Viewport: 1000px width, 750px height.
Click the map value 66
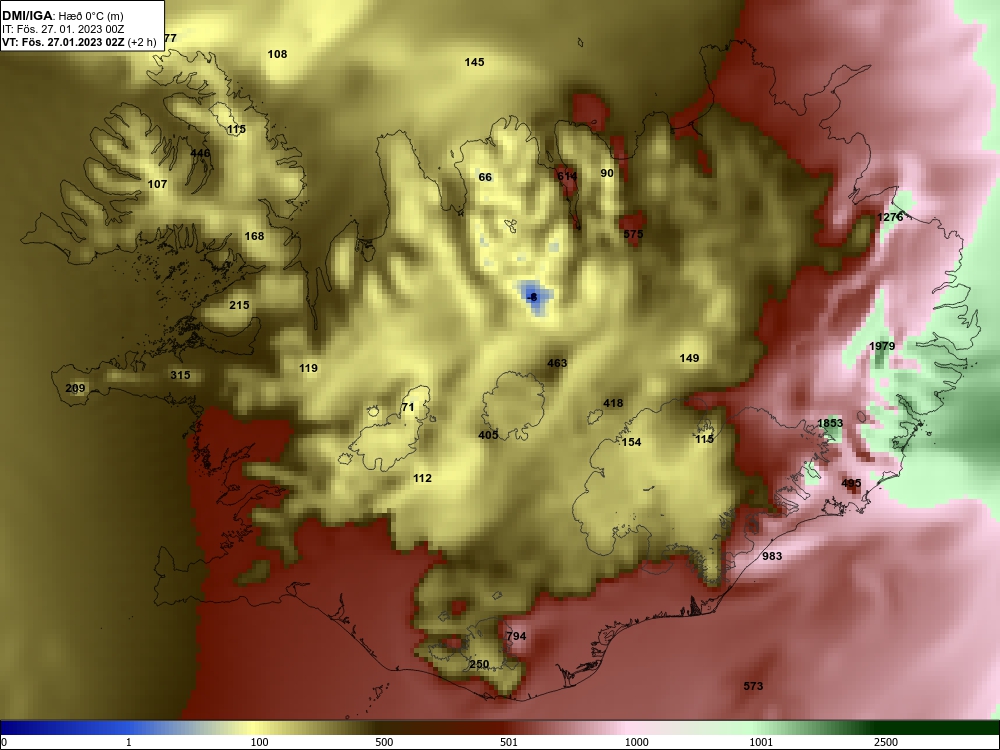pos(485,177)
